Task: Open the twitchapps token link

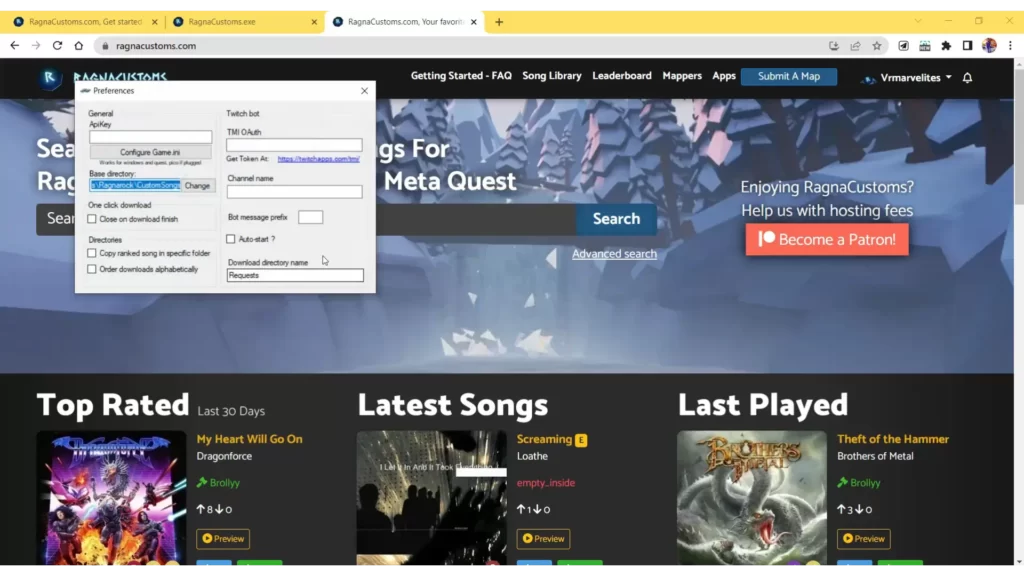Action: [319, 159]
